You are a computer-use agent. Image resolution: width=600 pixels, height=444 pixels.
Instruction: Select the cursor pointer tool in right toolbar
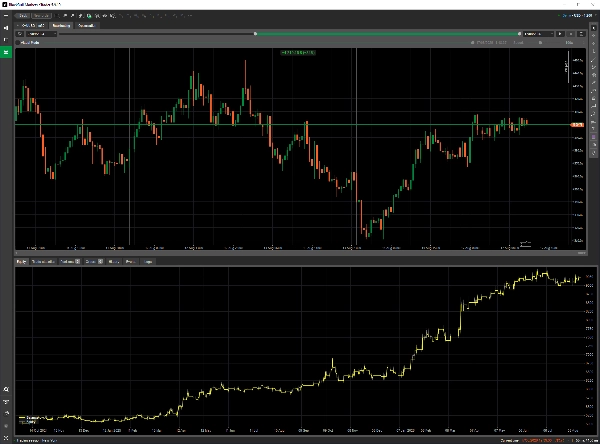pyautogui.click(x=594, y=28)
